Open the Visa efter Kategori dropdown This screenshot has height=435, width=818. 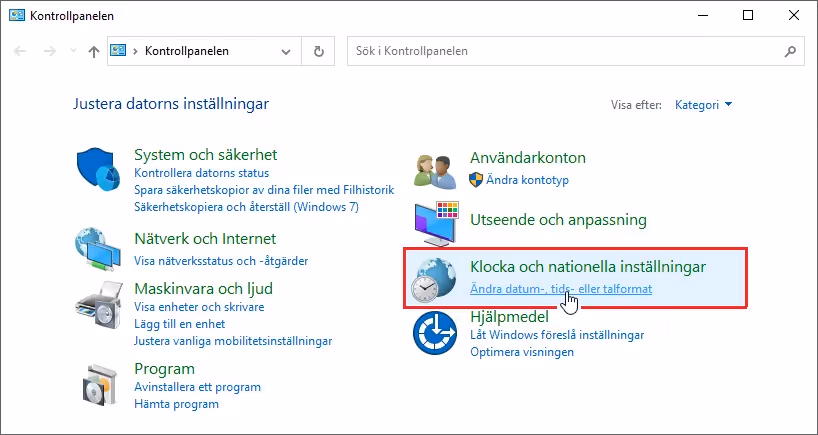[x=703, y=105]
